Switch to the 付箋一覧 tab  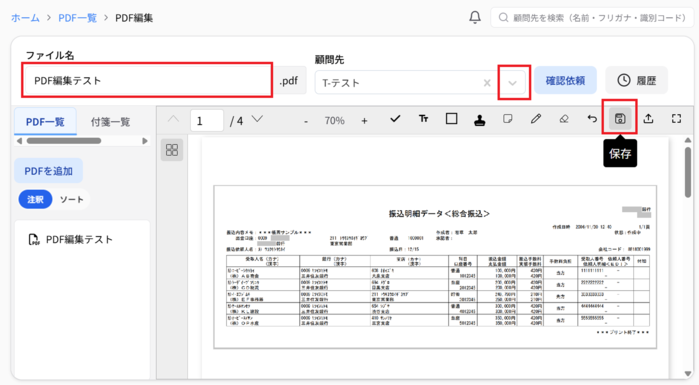[110, 122]
